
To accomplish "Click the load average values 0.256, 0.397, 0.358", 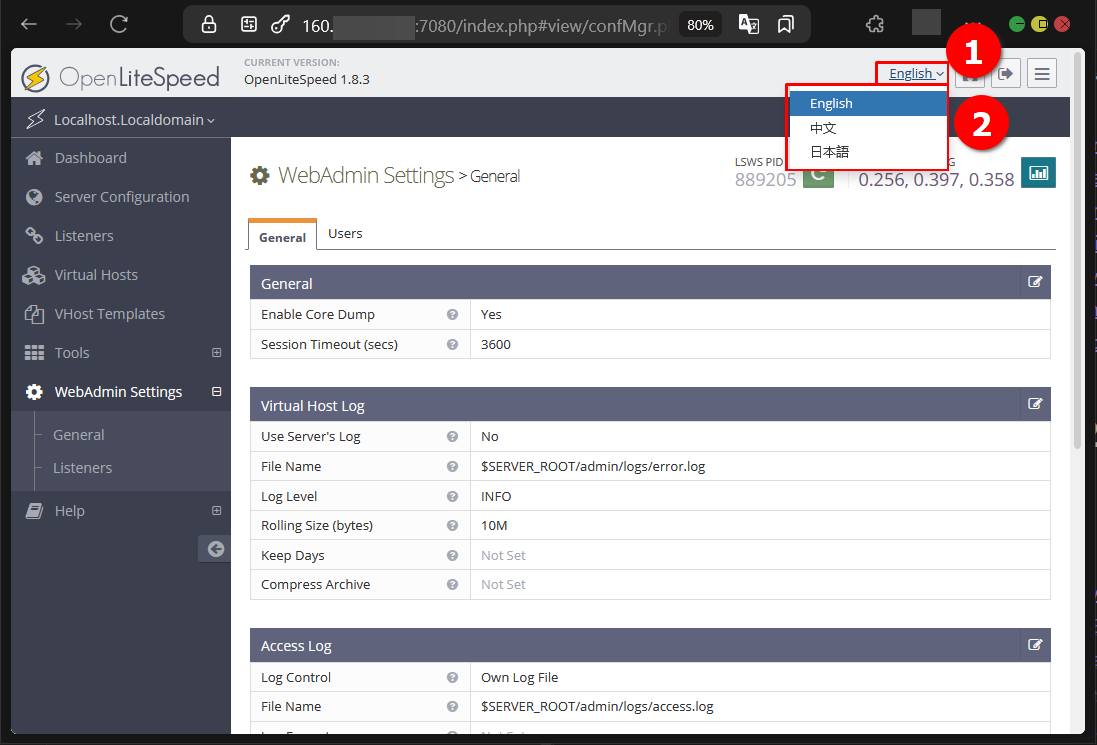I will click(x=936, y=180).
